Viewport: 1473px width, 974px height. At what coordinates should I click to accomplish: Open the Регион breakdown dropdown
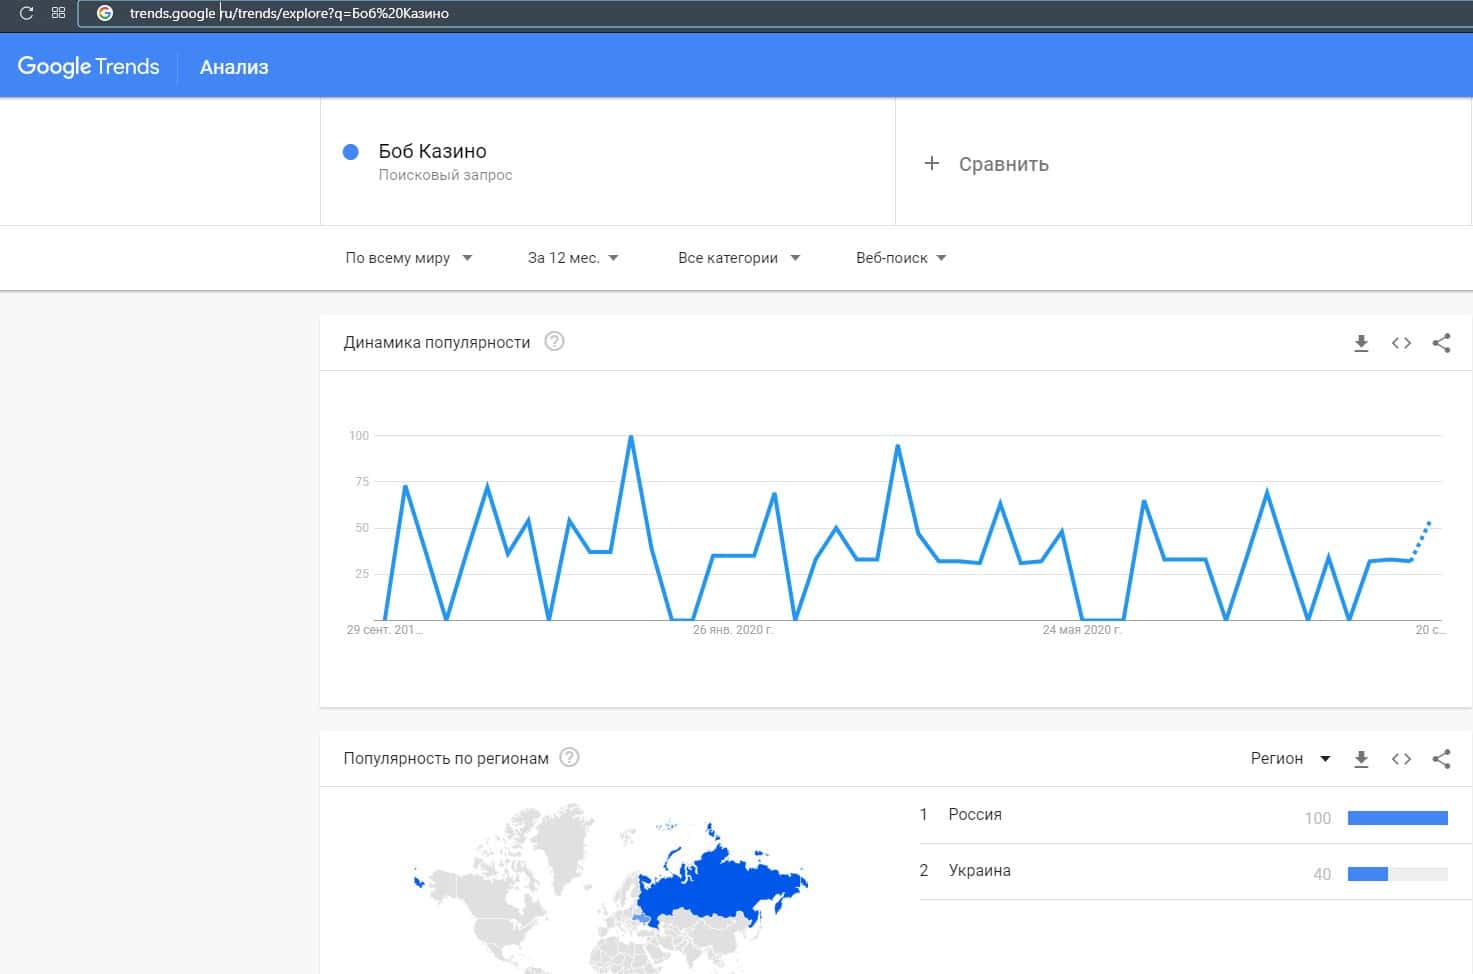tap(1290, 759)
